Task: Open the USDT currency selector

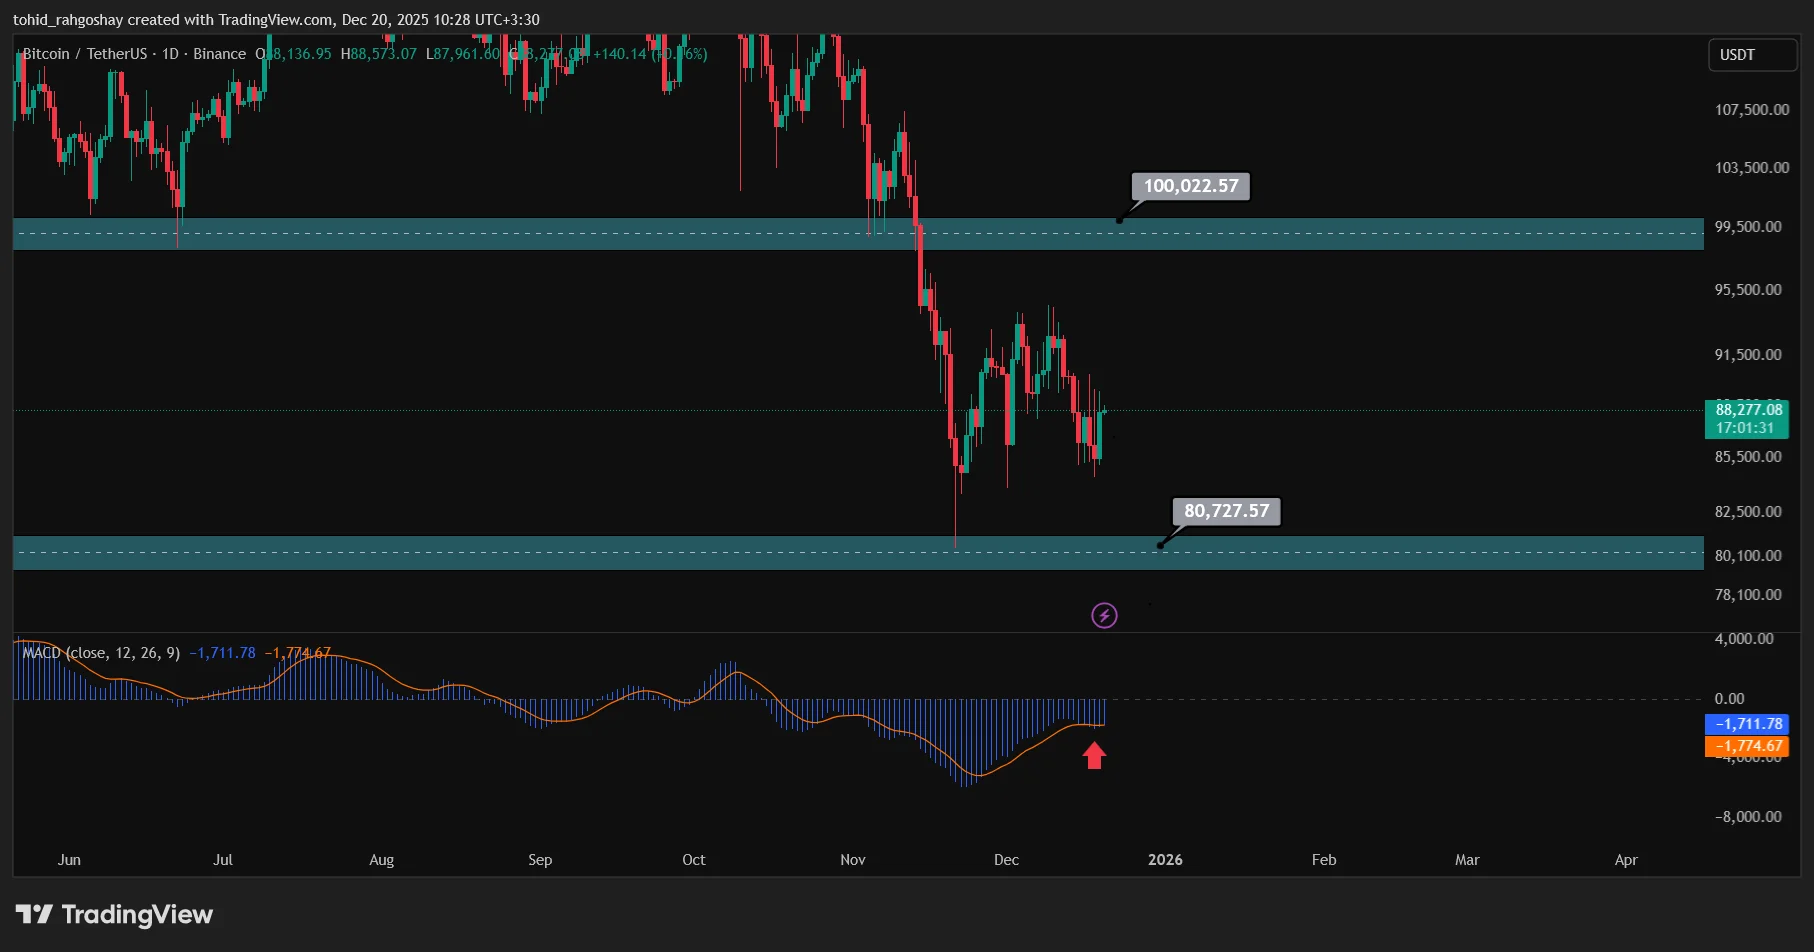Action: tap(1752, 55)
